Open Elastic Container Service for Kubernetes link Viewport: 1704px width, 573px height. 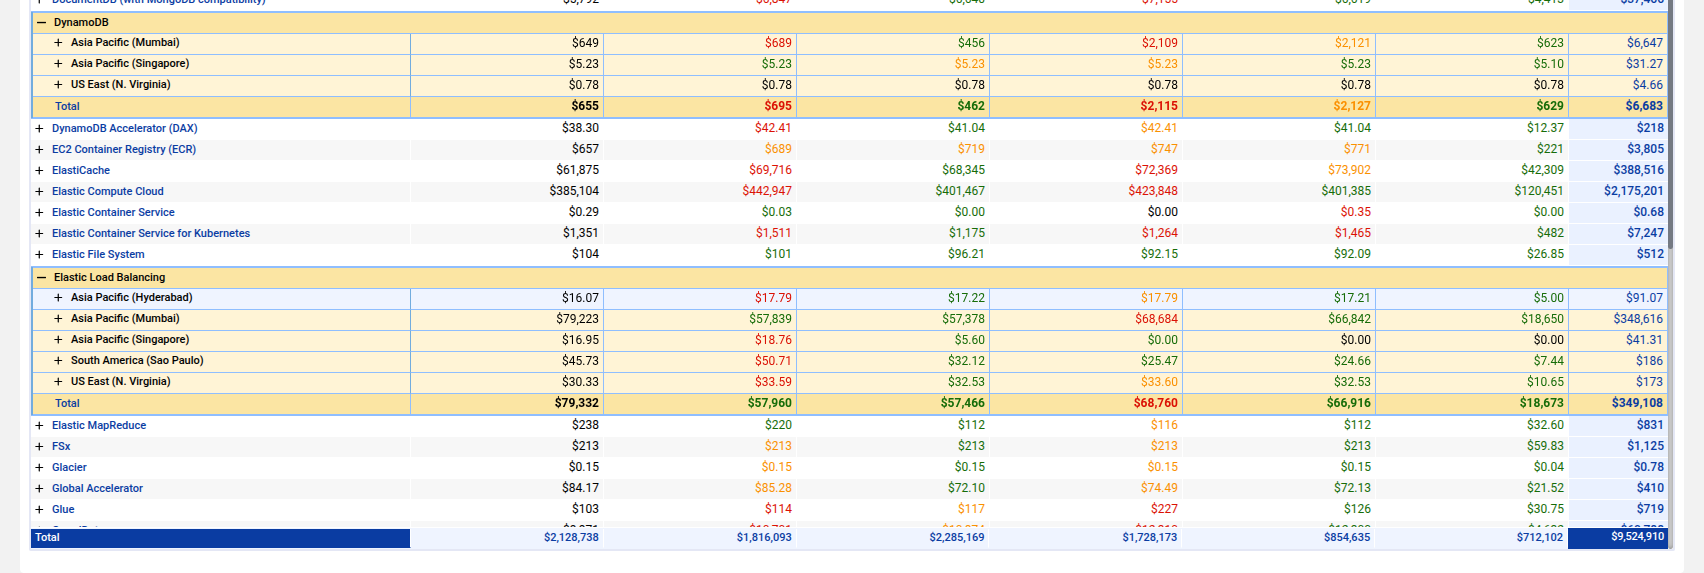tap(151, 233)
